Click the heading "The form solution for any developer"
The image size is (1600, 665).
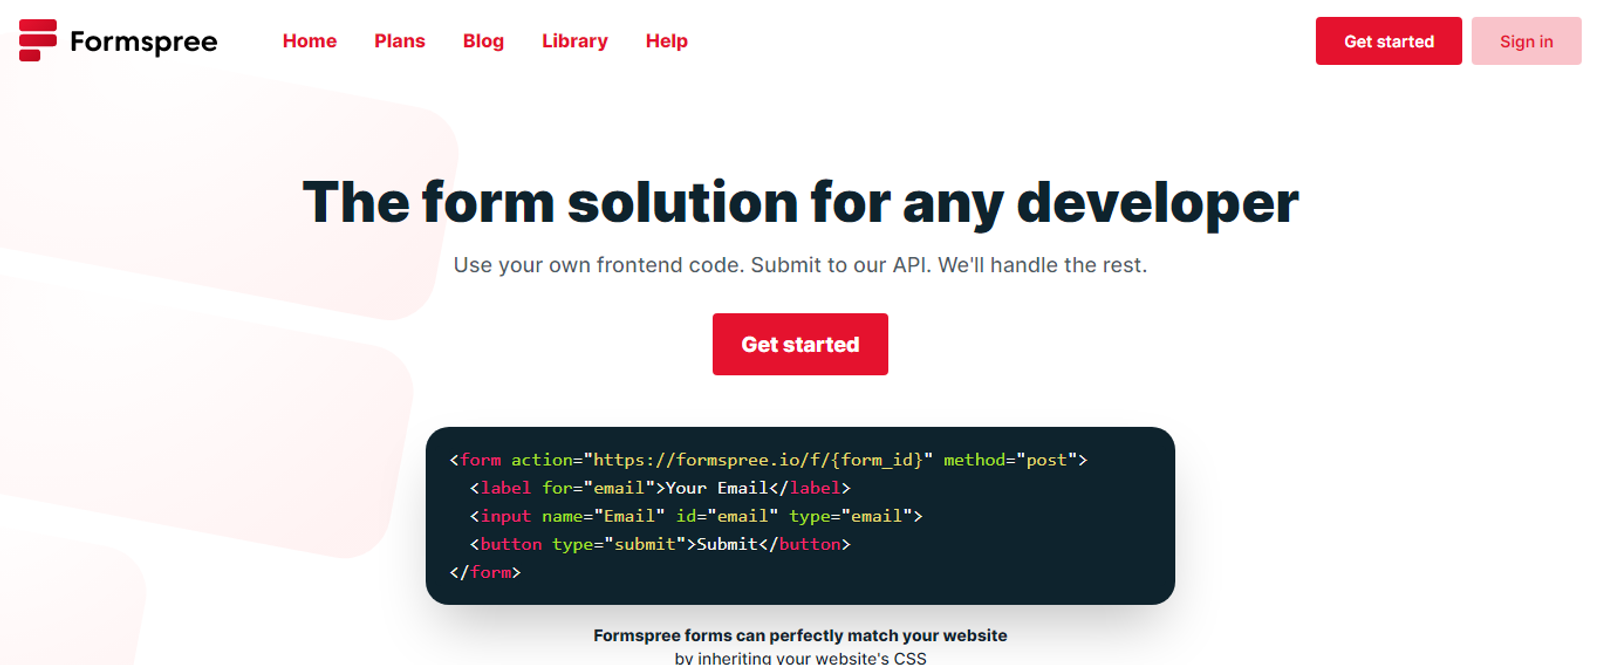[x=800, y=203]
